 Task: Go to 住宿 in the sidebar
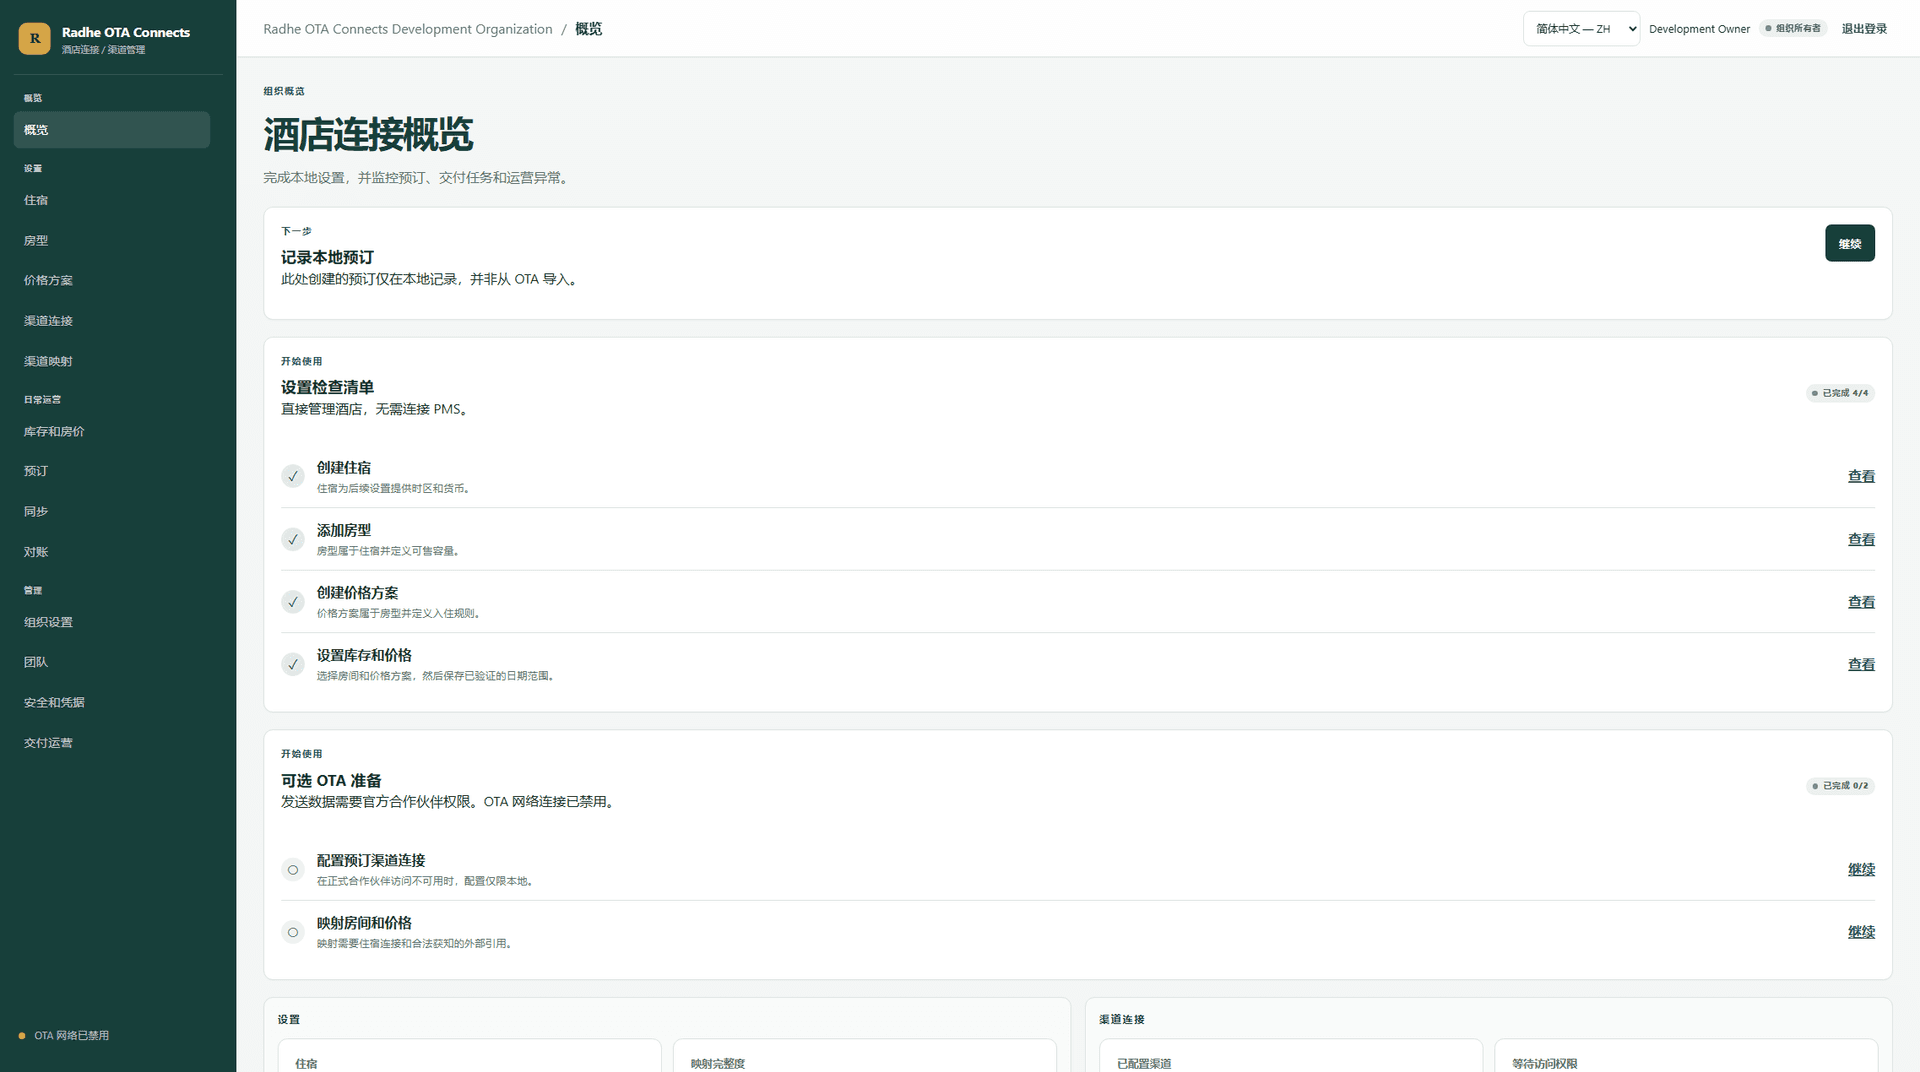pos(112,200)
